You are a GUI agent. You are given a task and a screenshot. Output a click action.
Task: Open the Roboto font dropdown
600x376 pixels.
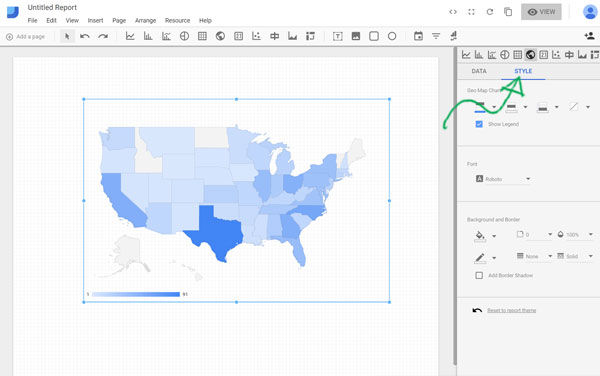pyautogui.click(x=503, y=179)
